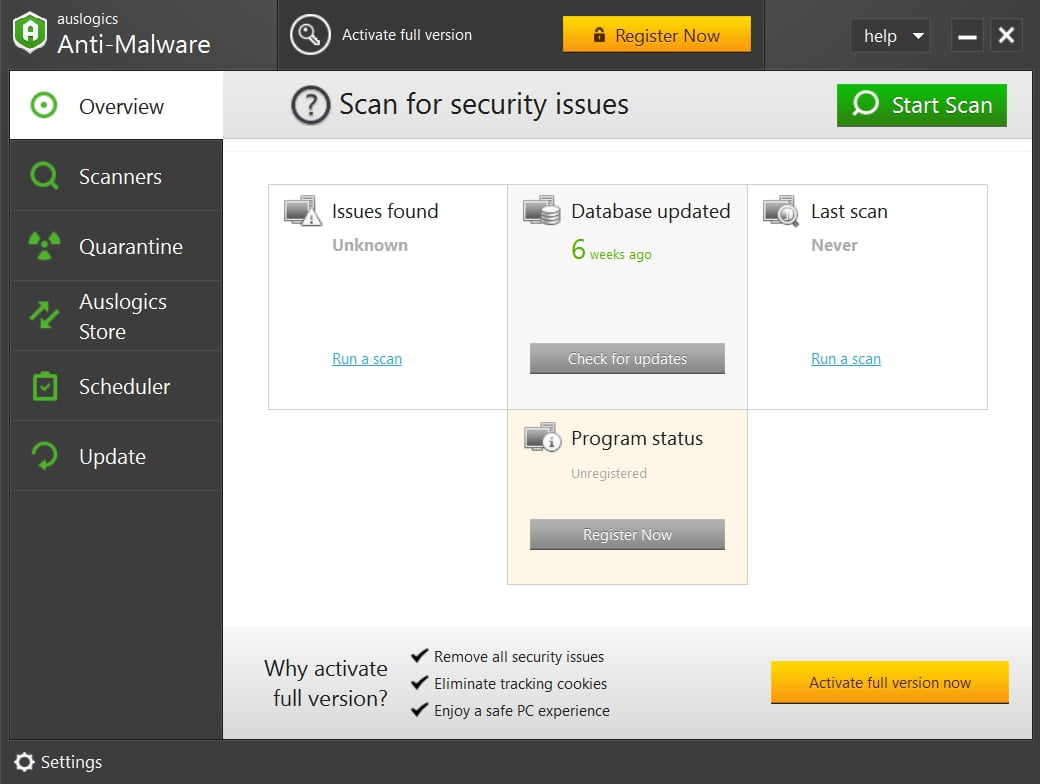This screenshot has height=784, width=1040.
Task: Open Settings via the gear icon
Action: [24, 762]
